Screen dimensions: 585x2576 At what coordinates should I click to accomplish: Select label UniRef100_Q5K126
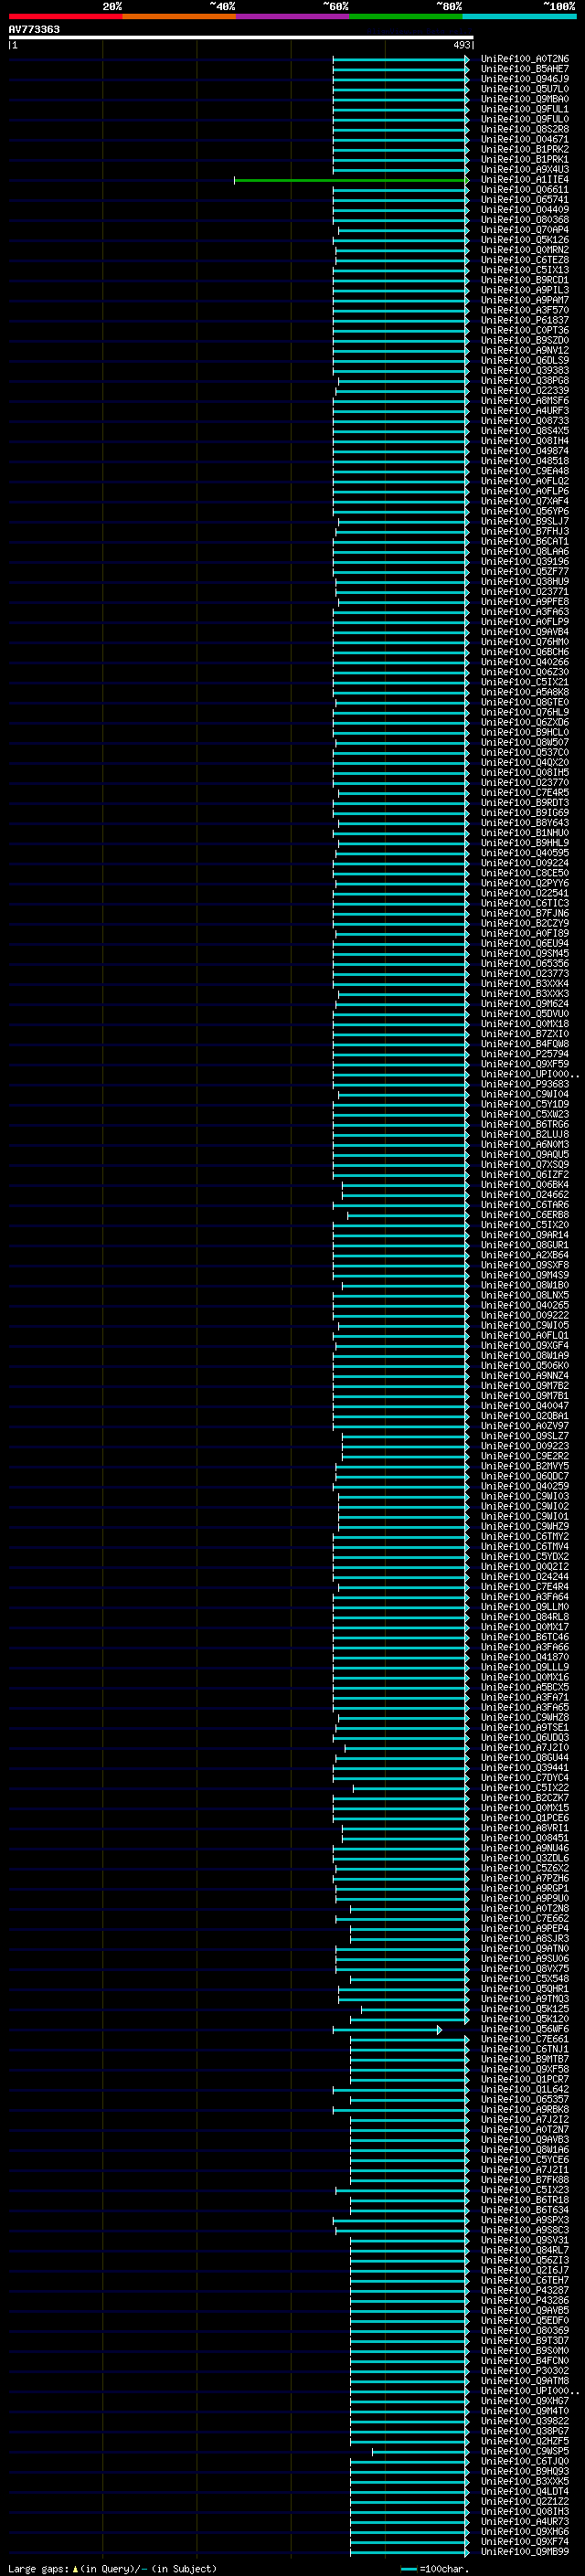tap(524, 240)
